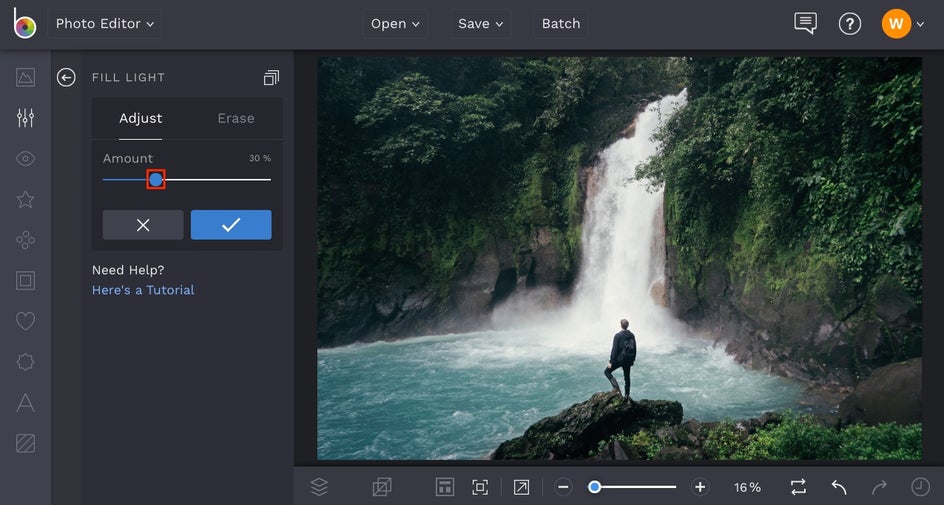Image resolution: width=944 pixels, height=505 pixels.
Task: Open the Artsy sidebar icon
Action: pos(25,240)
